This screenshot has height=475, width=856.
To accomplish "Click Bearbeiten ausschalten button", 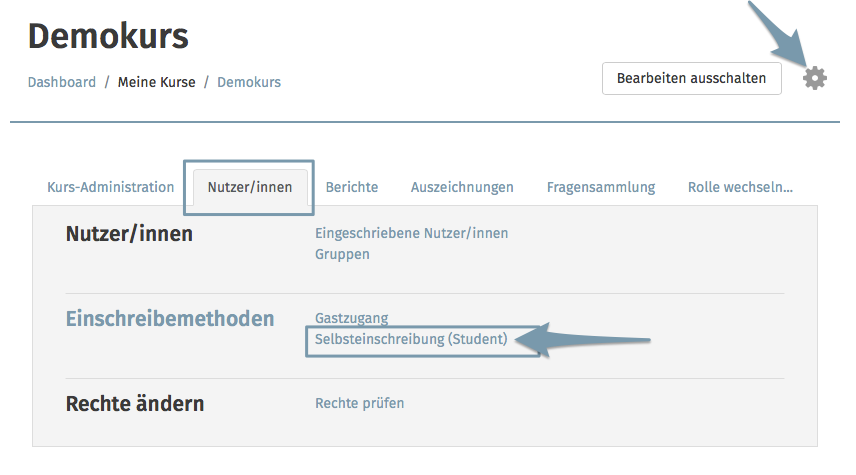I will (x=692, y=79).
